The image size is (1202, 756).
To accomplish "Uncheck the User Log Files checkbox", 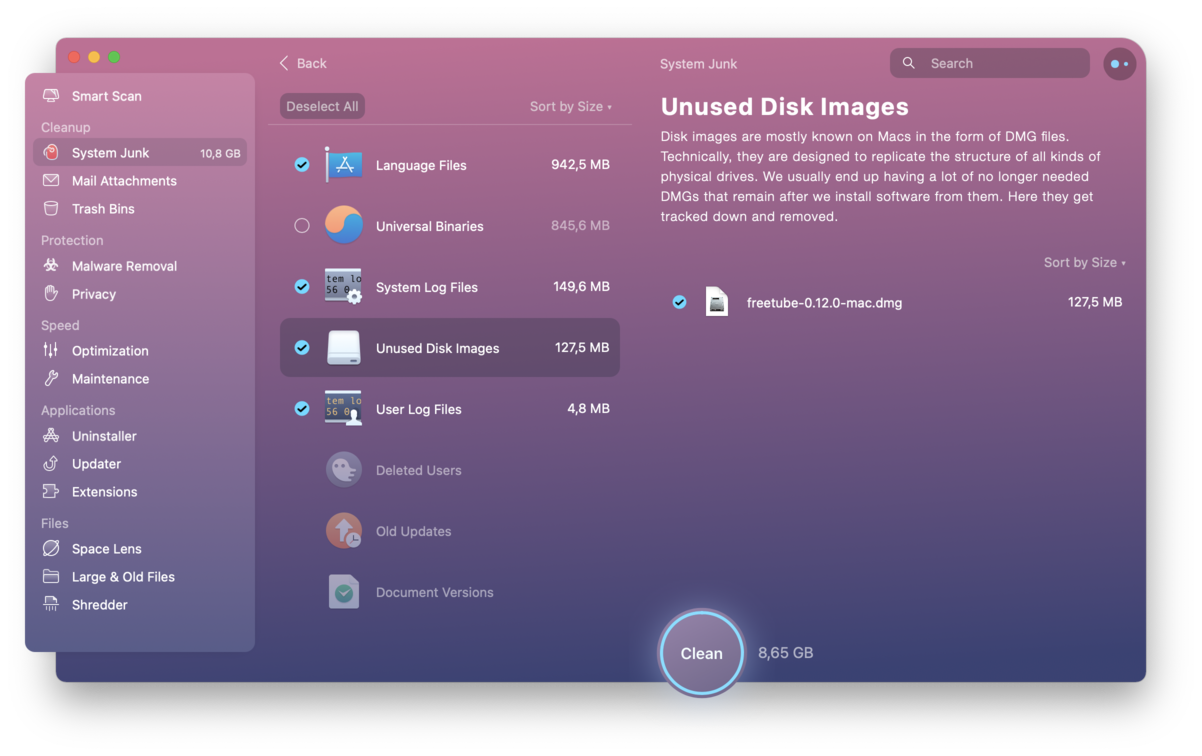I will click(302, 409).
